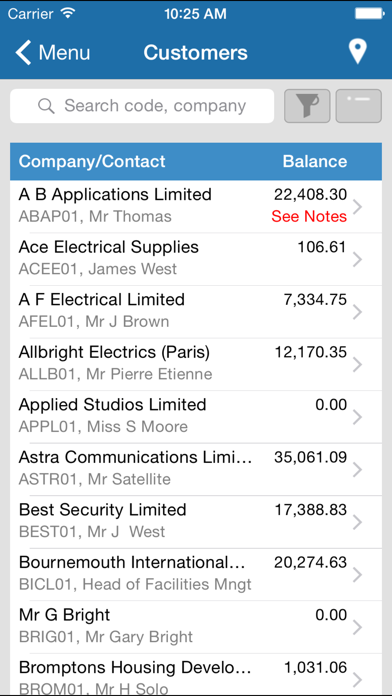392x696 pixels.
Task: Expand A B Applications Limited chevron
Action: tap(357, 207)
